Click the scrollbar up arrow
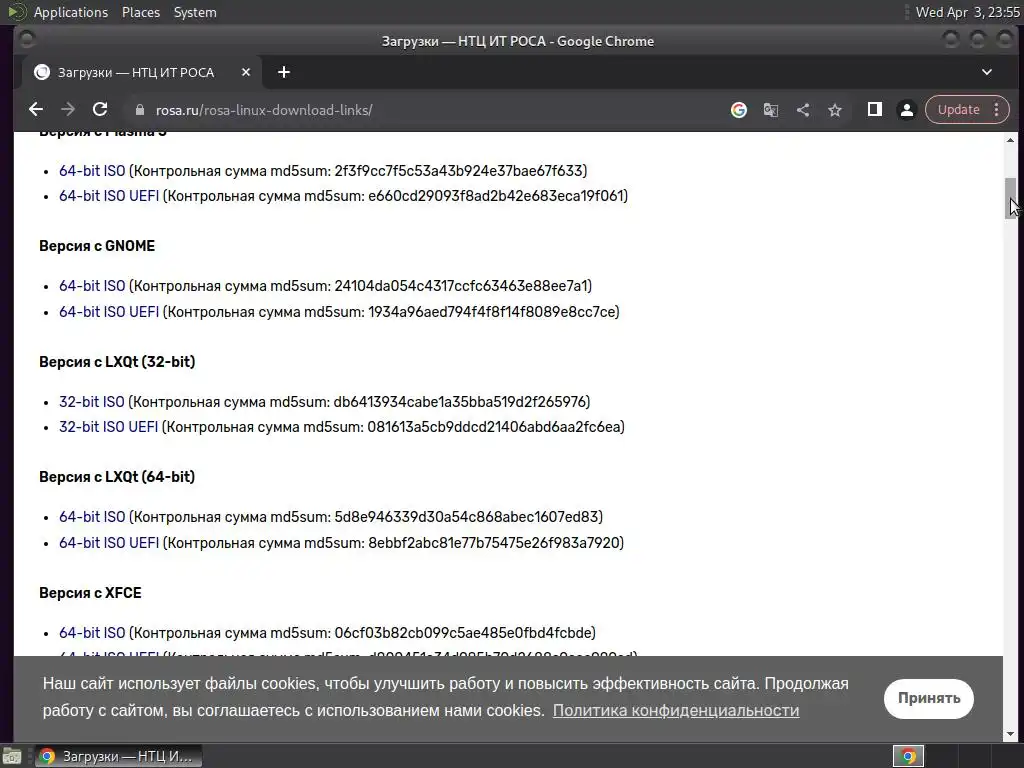The width and height of the screenshot is (1024, 768). pos(1010,140)
